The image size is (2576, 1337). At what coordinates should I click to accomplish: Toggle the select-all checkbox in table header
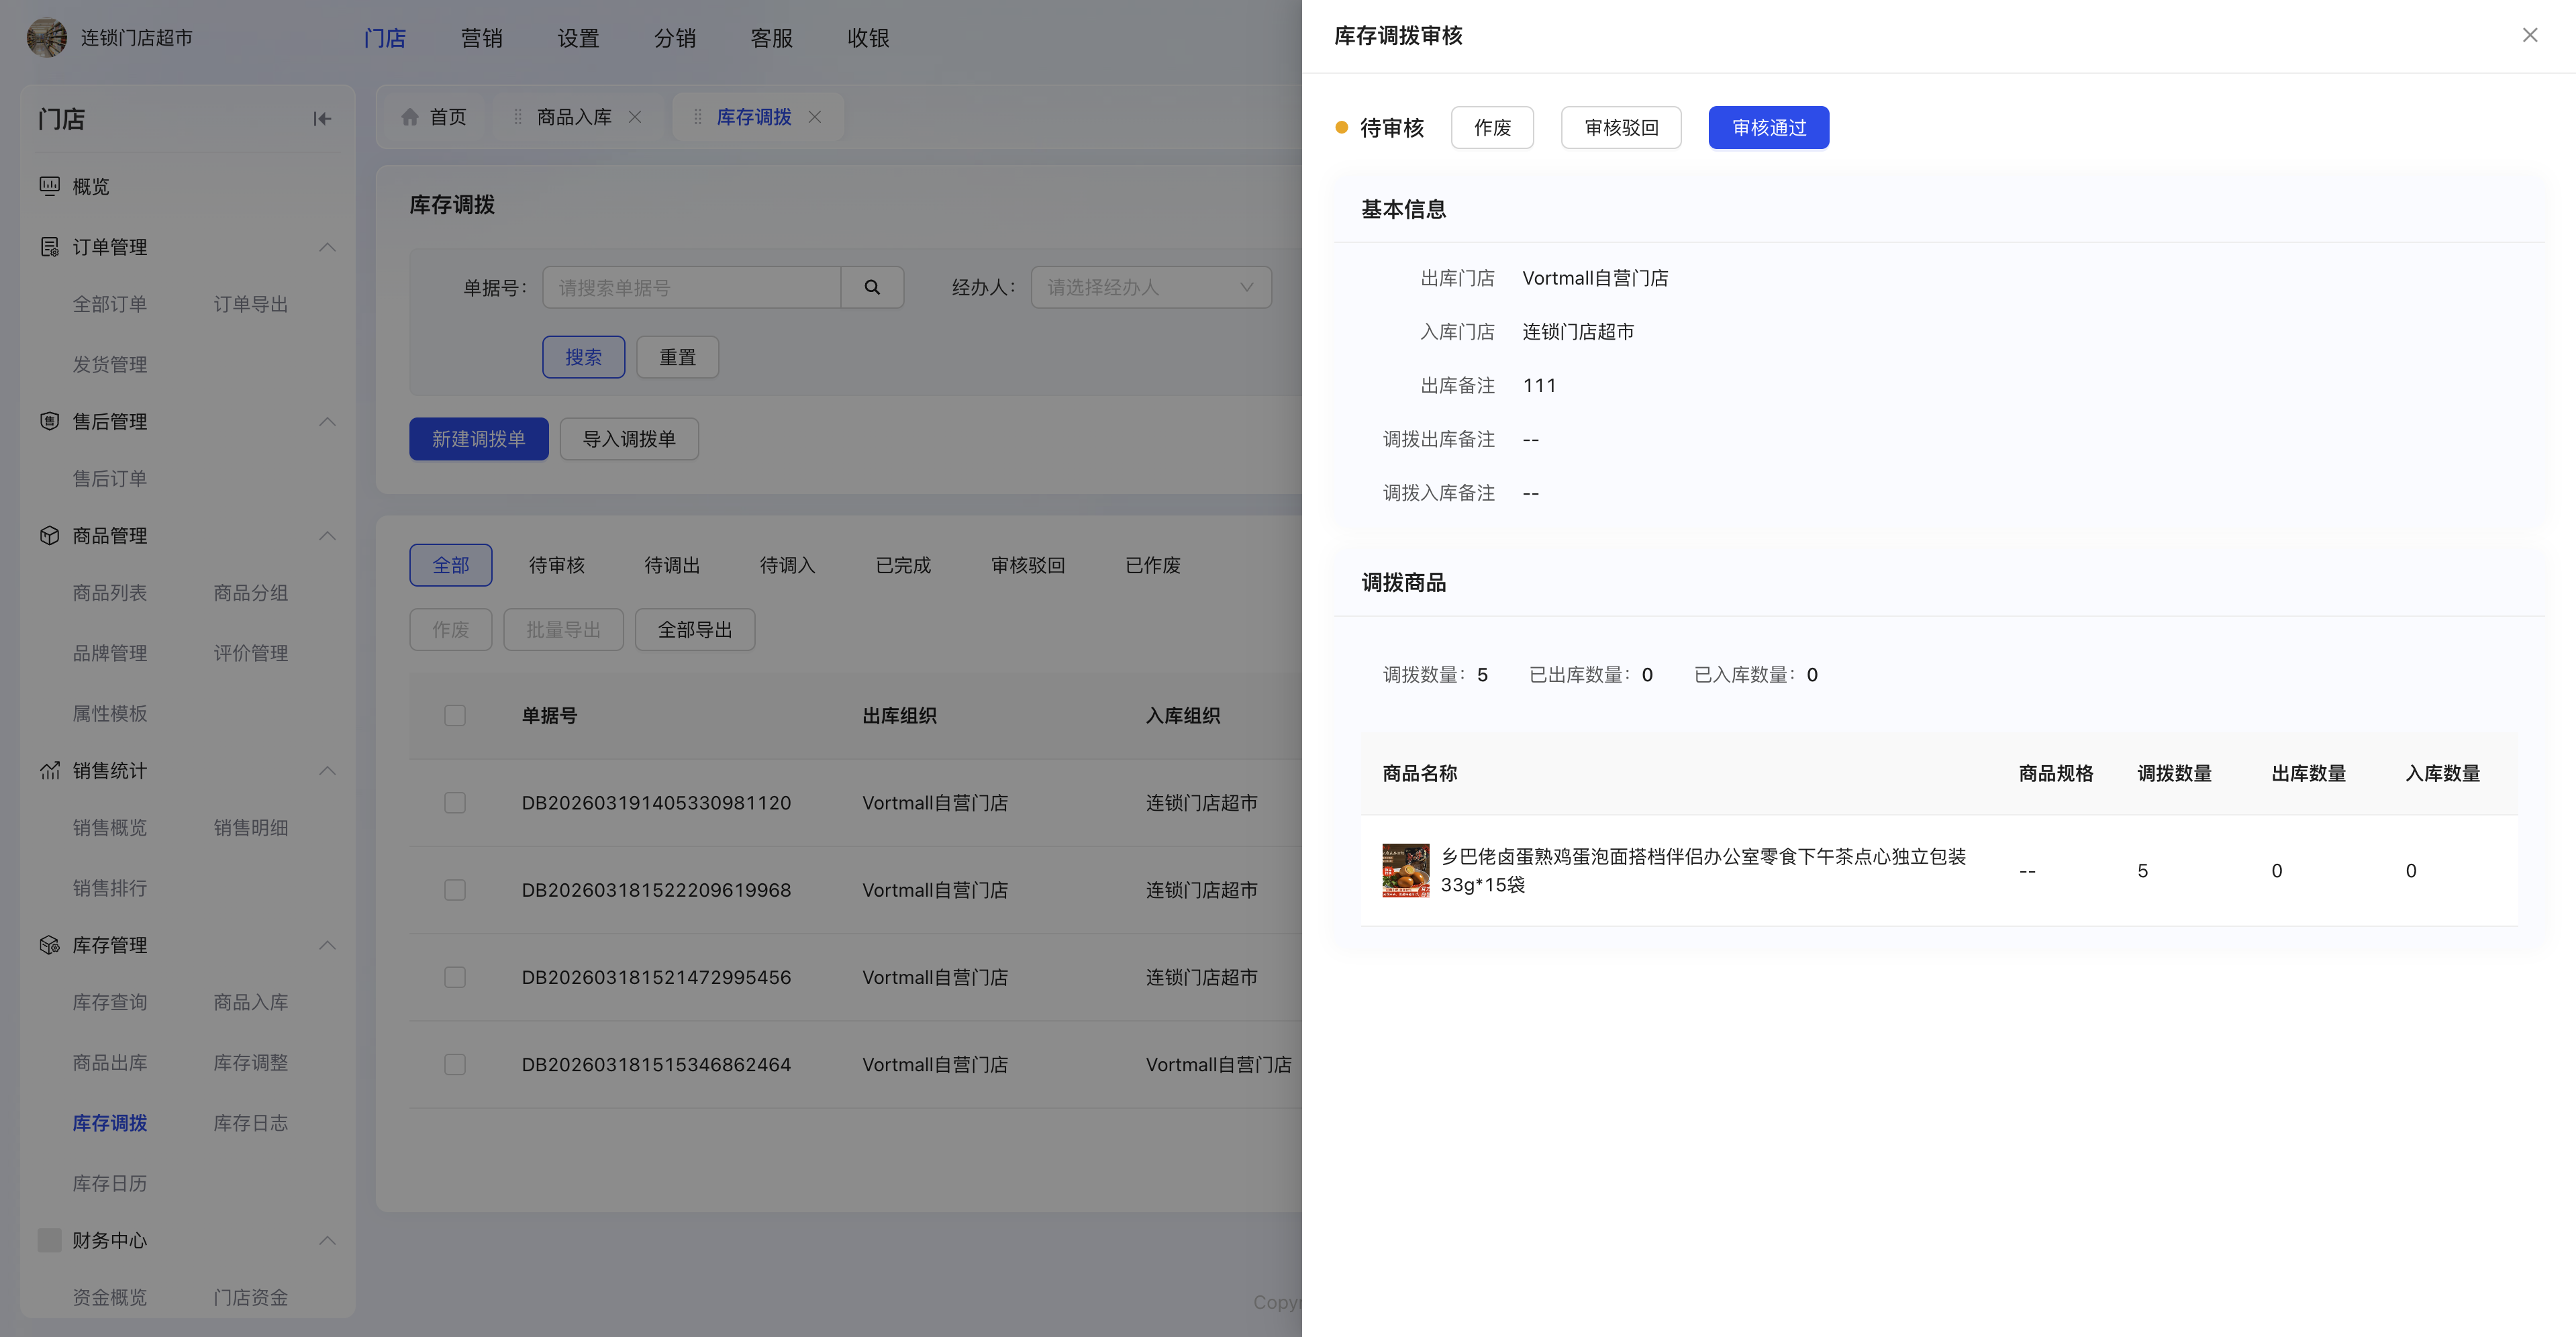[x=455, y=715]
